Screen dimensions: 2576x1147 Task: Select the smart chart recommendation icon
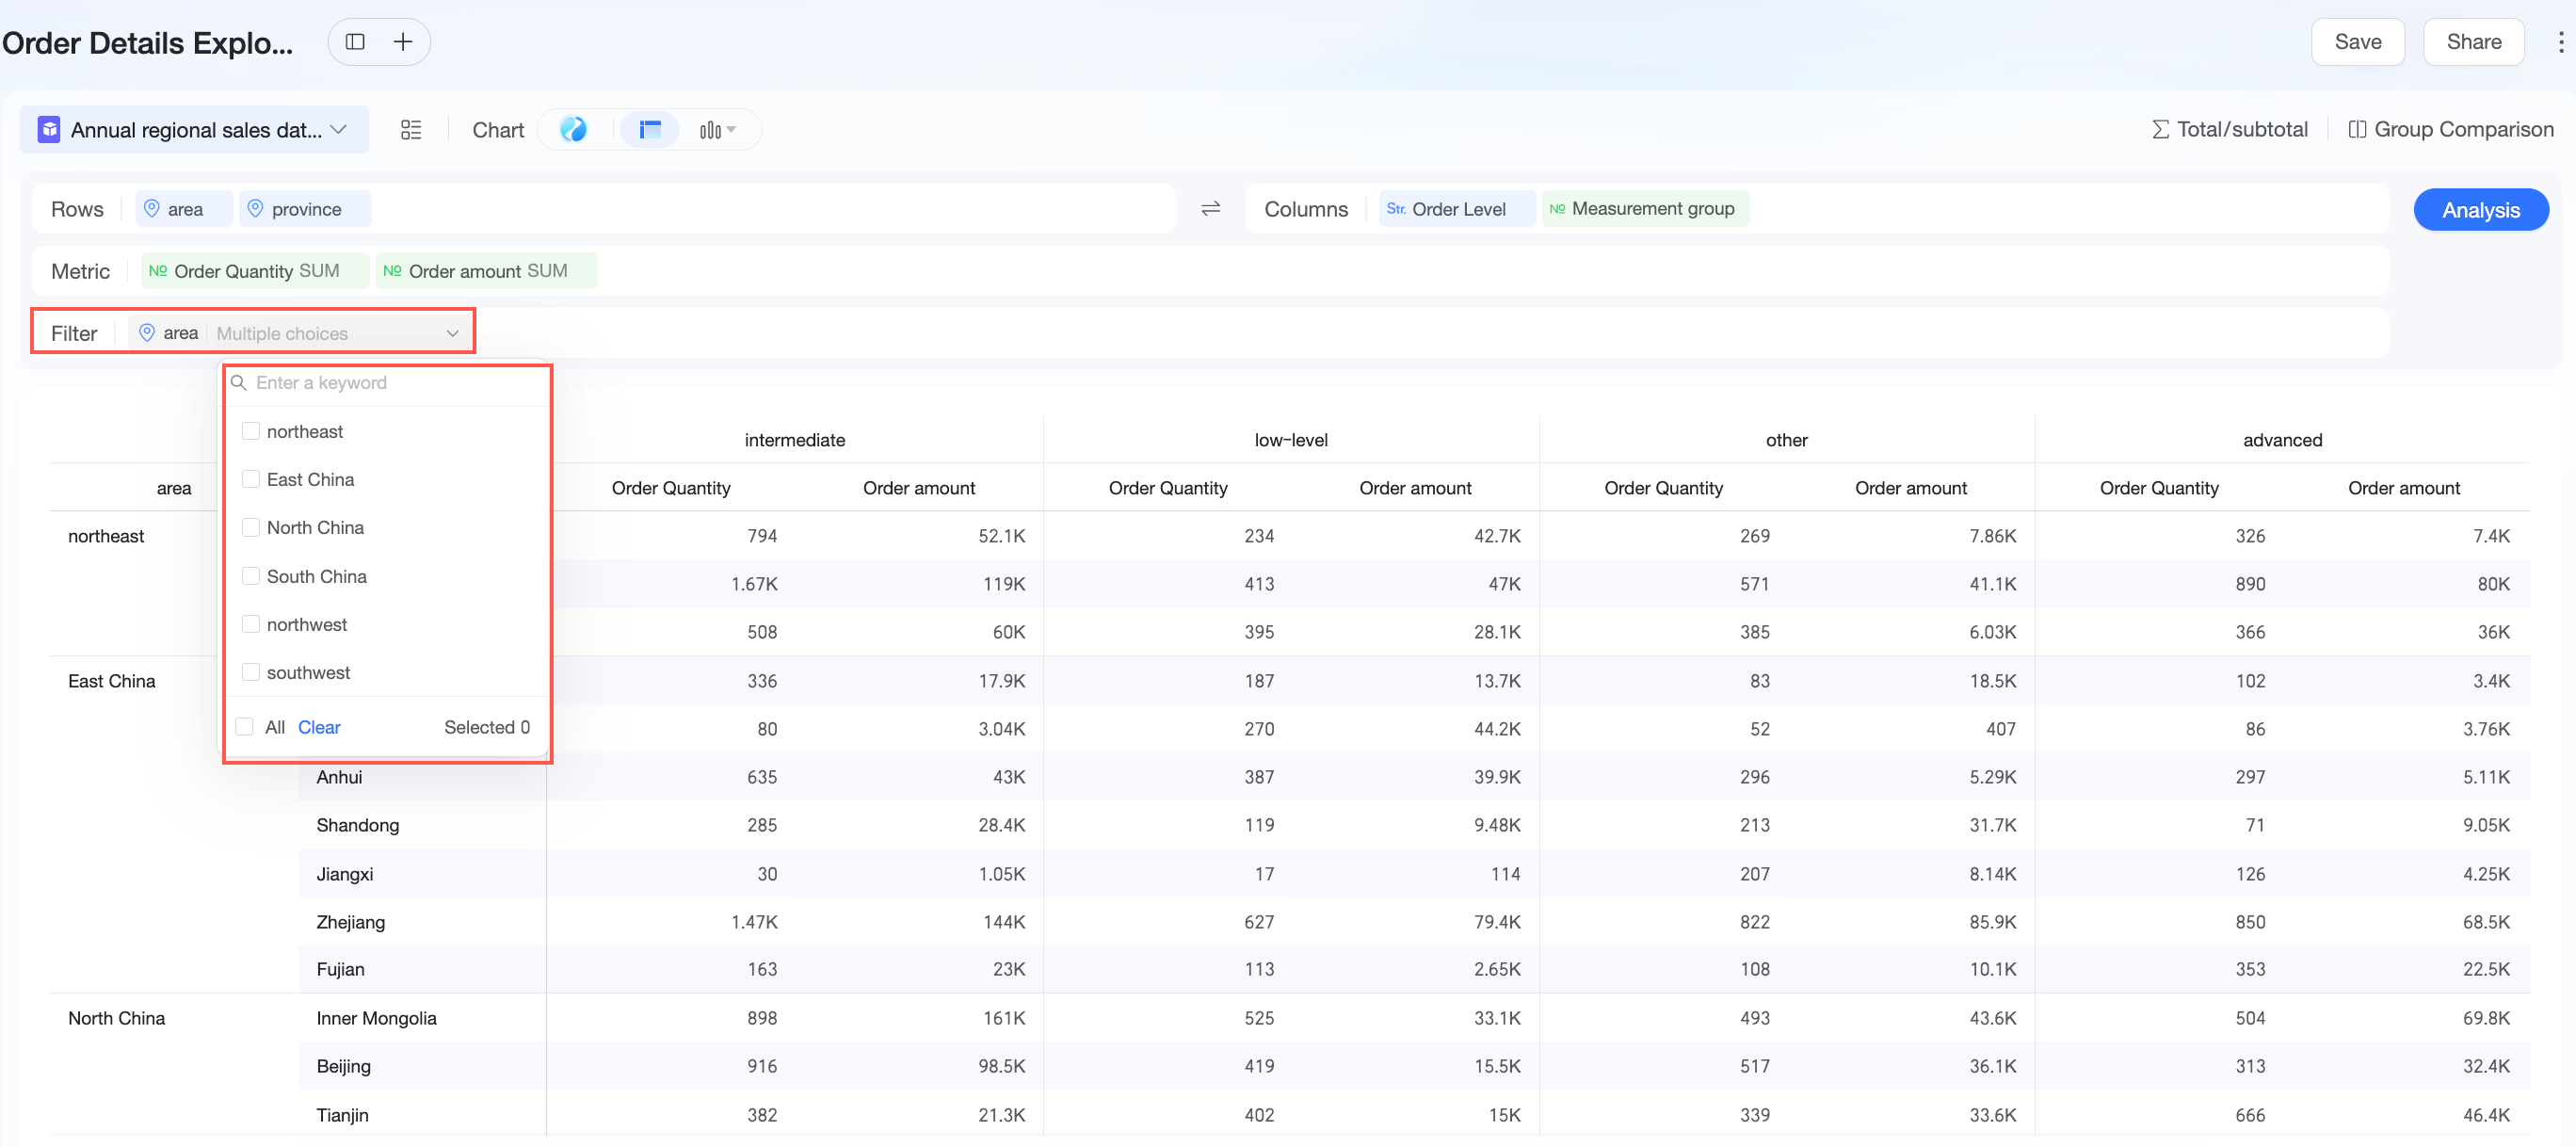coord(573,129)
